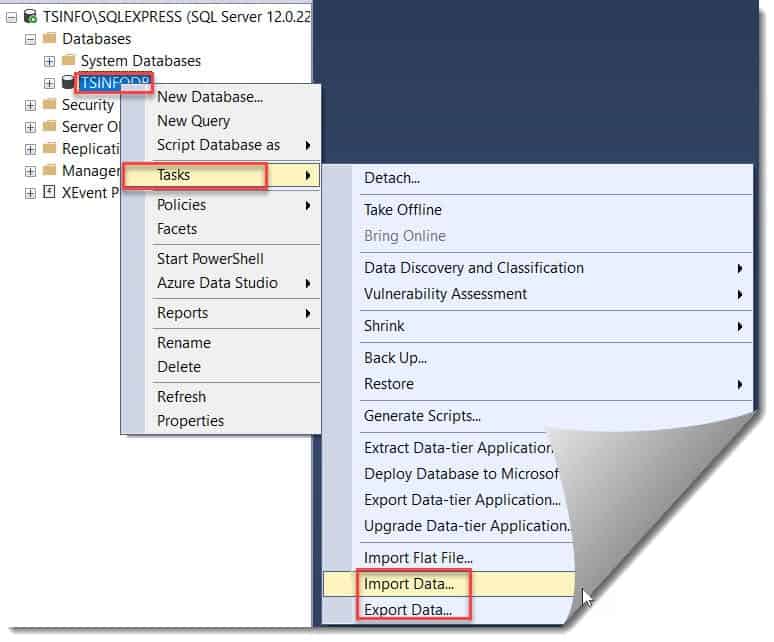
Task: Click the Security folder icon
Action: point(49,104)
